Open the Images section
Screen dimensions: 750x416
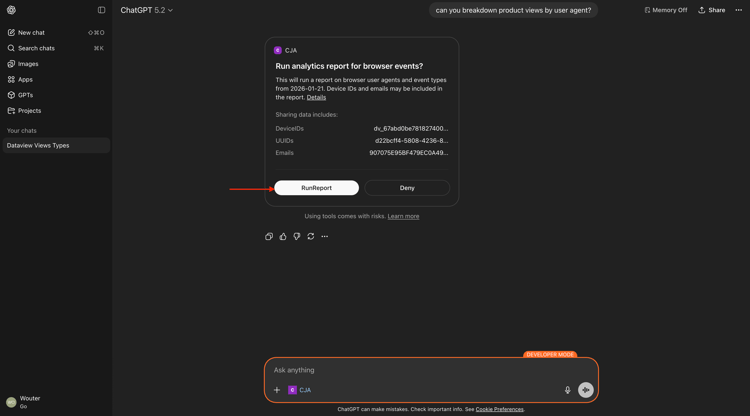pos(56,64)
